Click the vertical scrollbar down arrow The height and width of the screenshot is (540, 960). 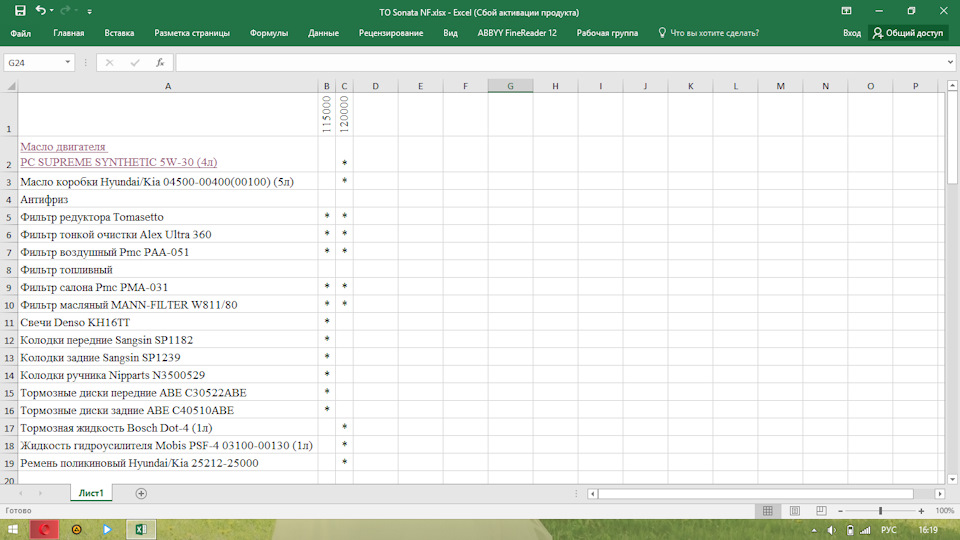click(952, 479)
